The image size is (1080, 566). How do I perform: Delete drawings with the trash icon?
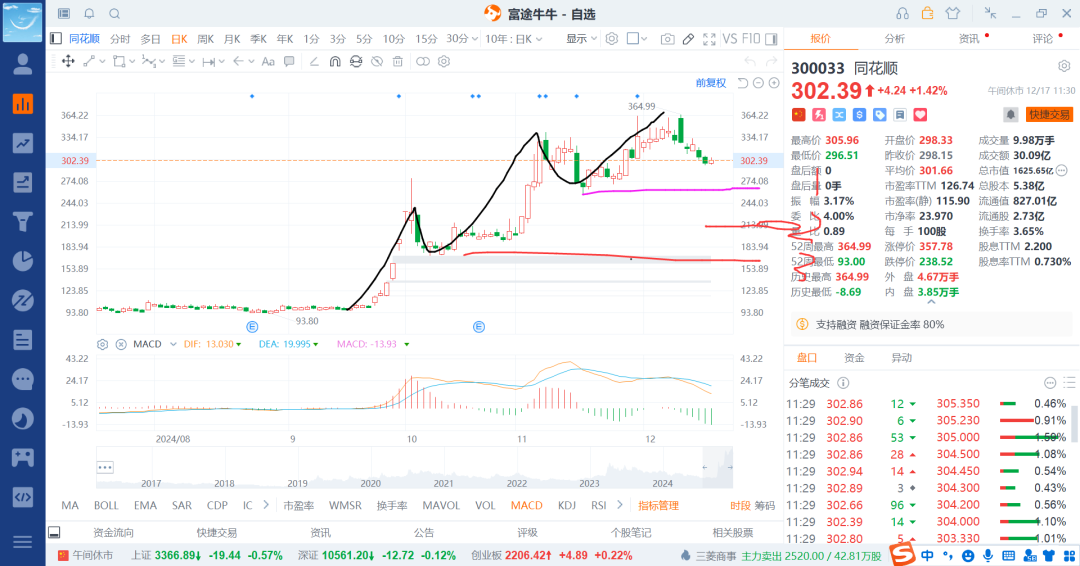pos(398,61)
